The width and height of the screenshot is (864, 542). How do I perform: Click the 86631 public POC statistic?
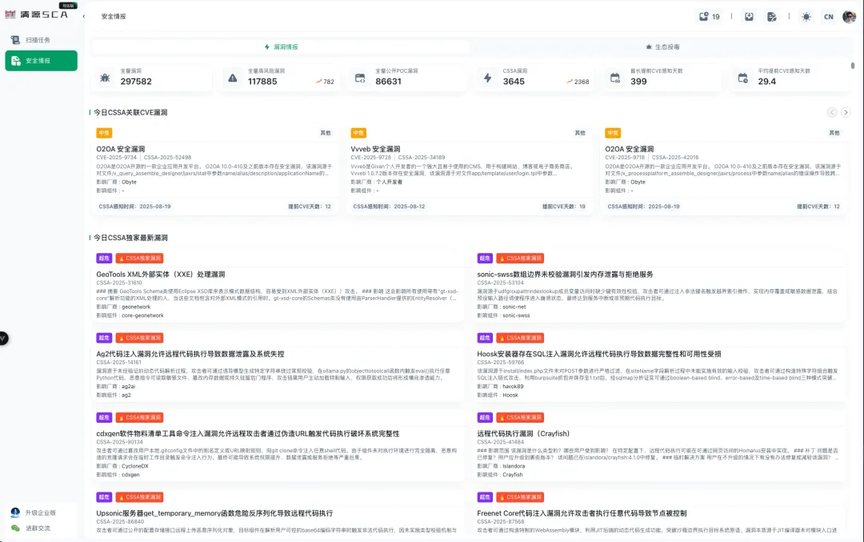click(388, 82)
